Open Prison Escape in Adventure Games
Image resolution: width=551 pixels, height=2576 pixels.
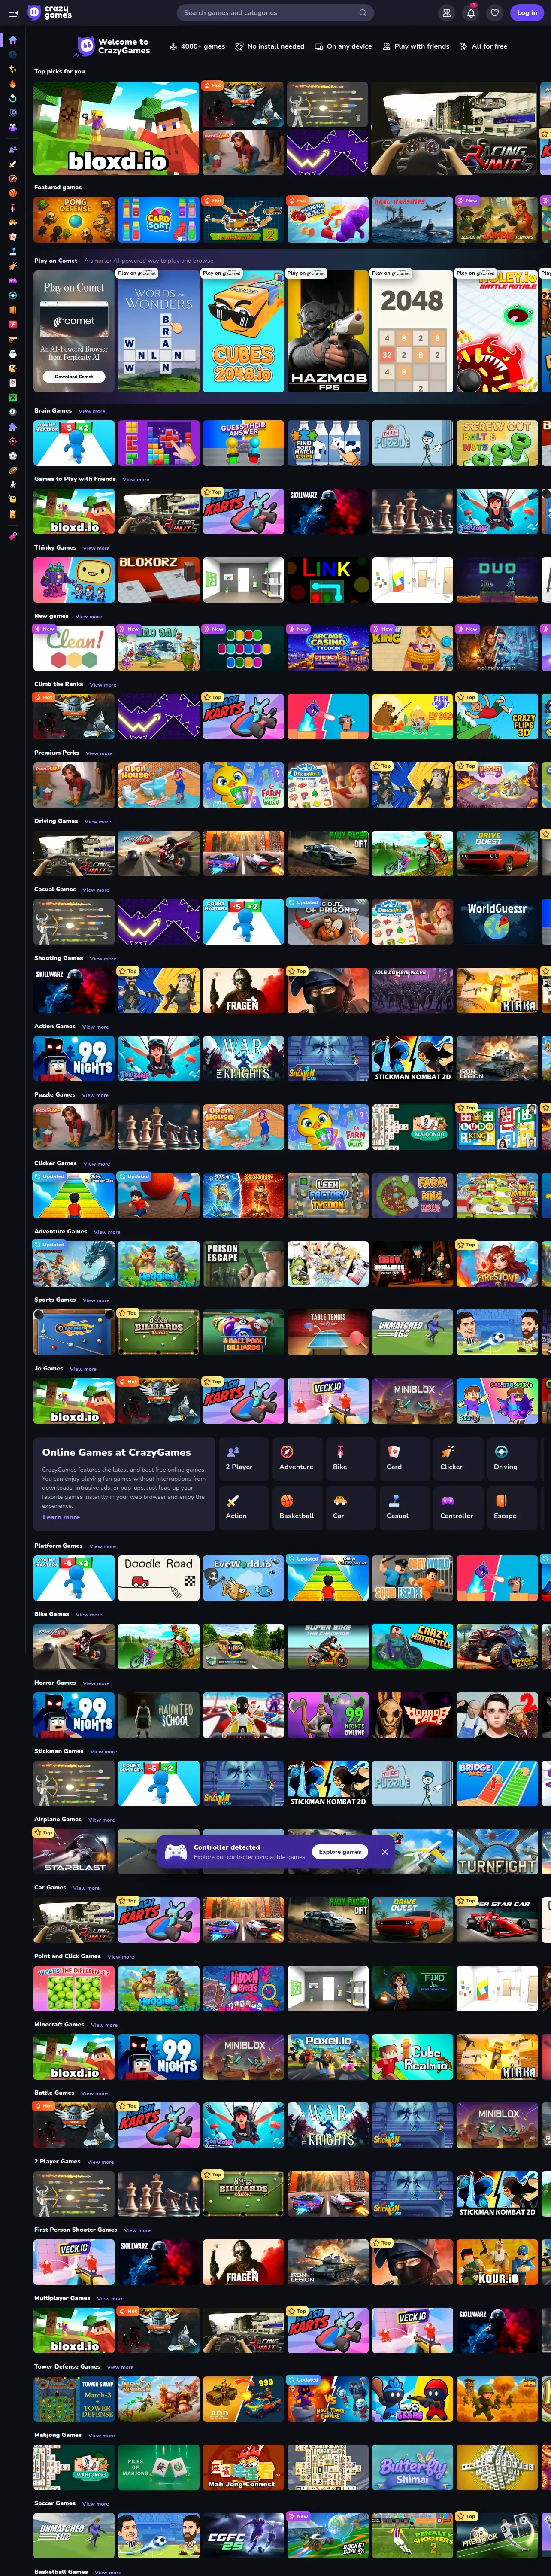(243, 1263)
